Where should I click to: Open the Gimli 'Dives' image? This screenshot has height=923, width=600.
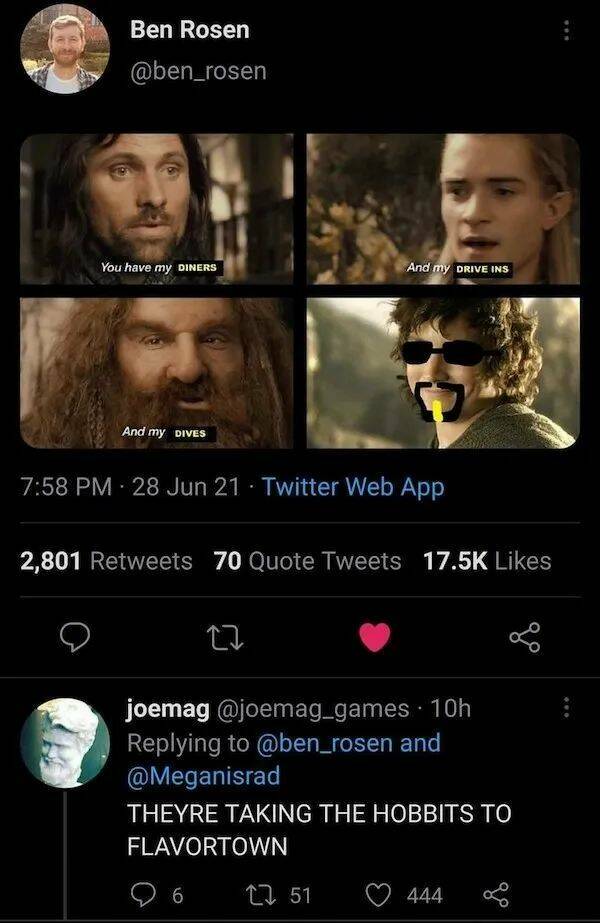point(156,372)
